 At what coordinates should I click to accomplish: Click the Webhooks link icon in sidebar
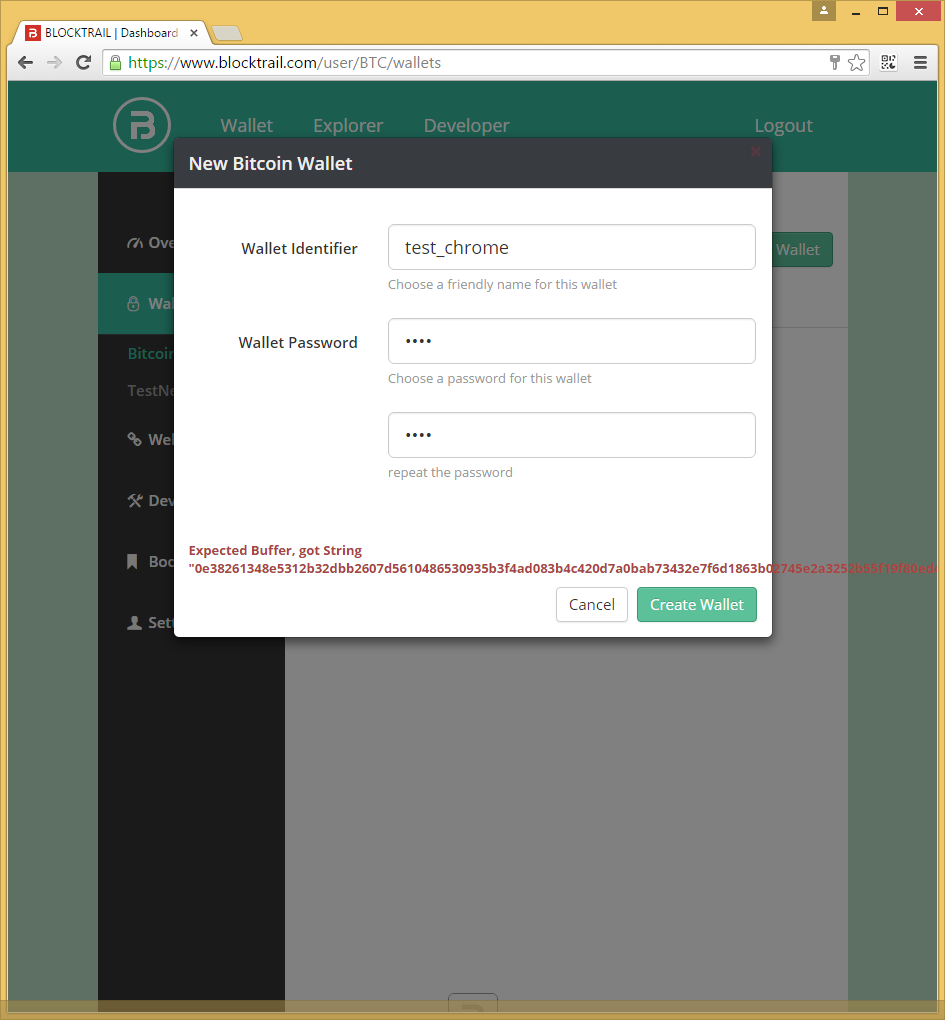click(135, 439)
